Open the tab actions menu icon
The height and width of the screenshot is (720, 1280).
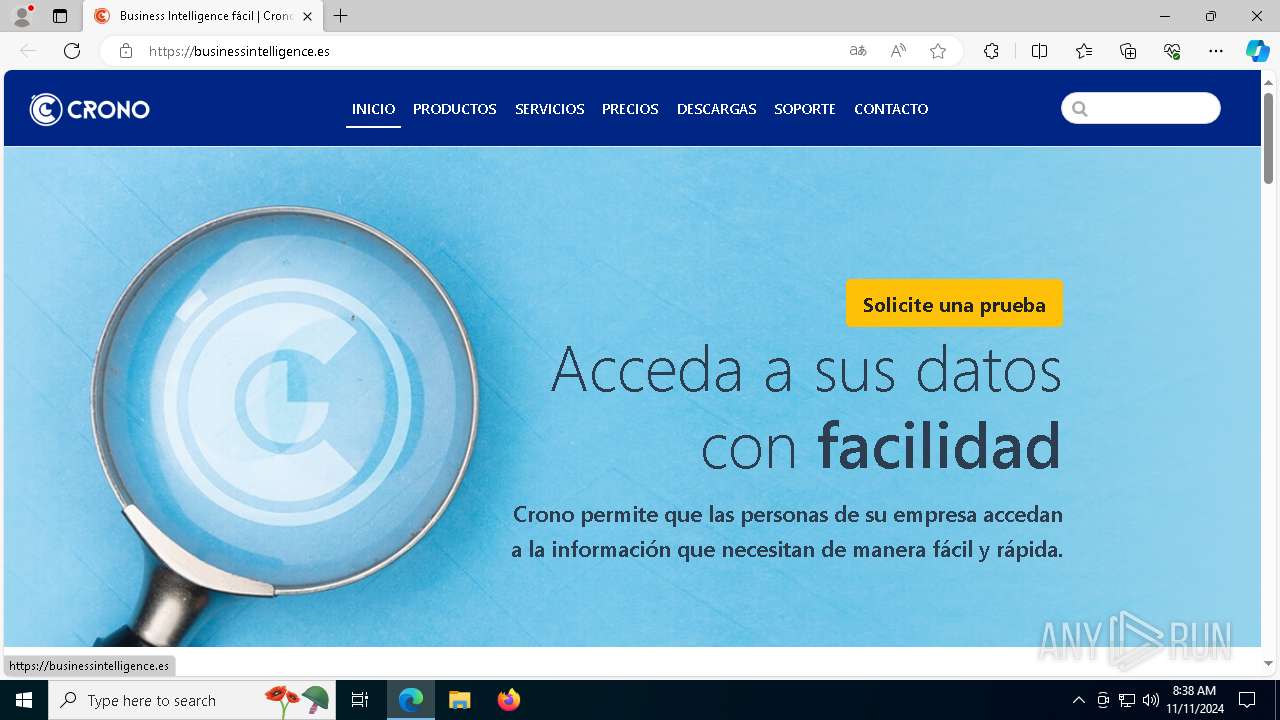60,16
